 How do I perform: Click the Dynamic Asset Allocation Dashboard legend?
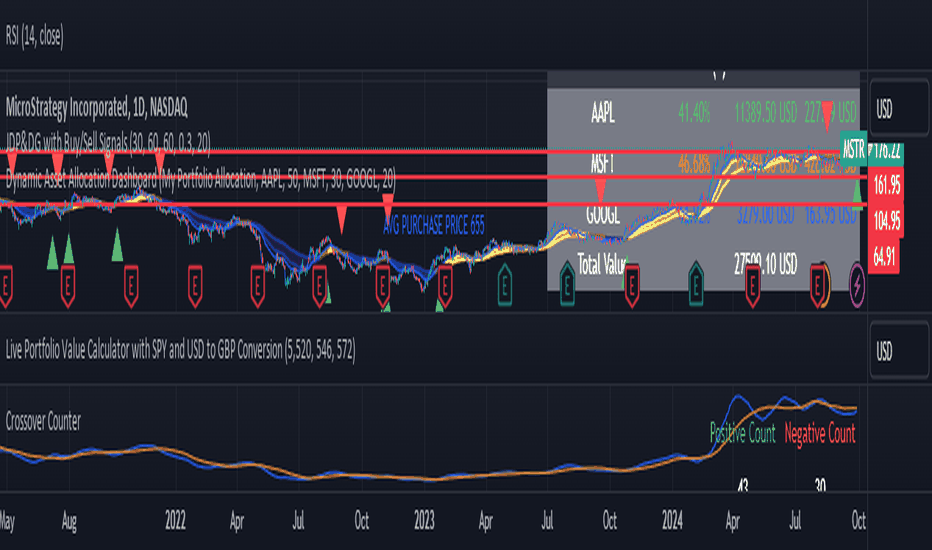pyautogui.click(x=200, y=178)
